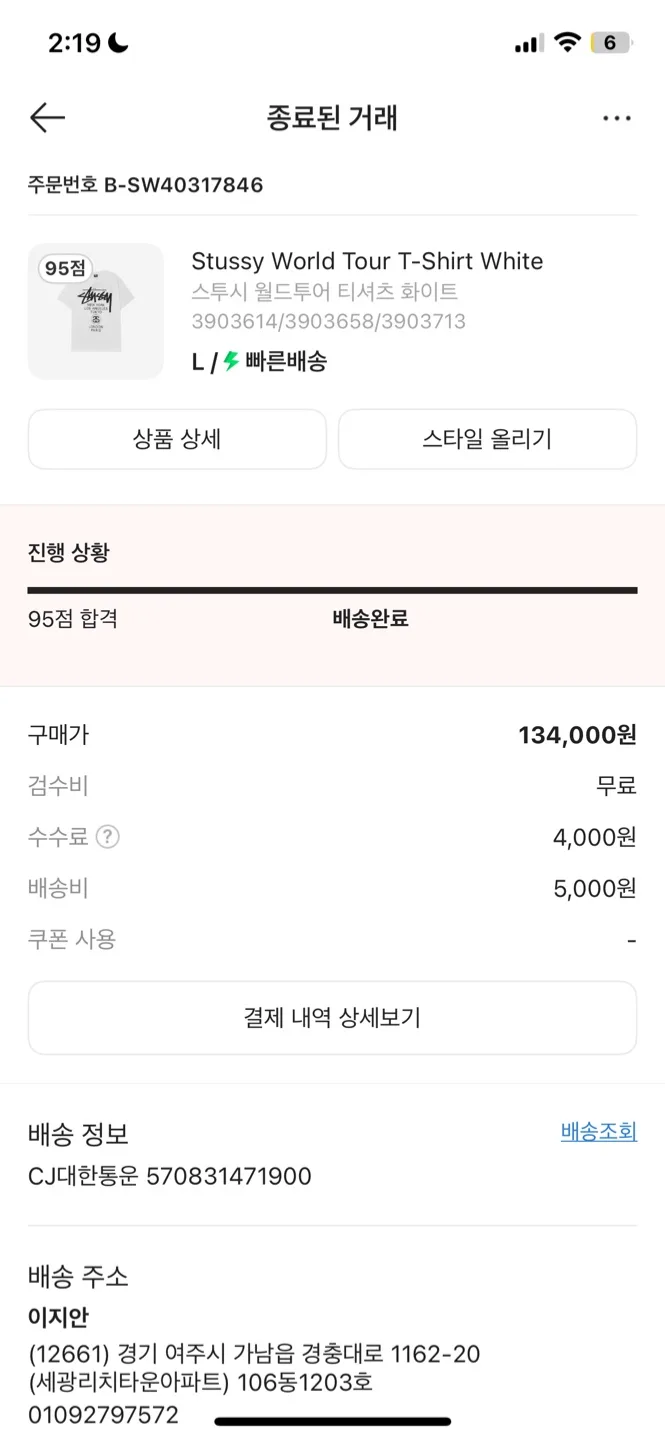Tap the cellular signal bars icon
The height and width of the screenshot is (1440, 665).
point(528,44)
